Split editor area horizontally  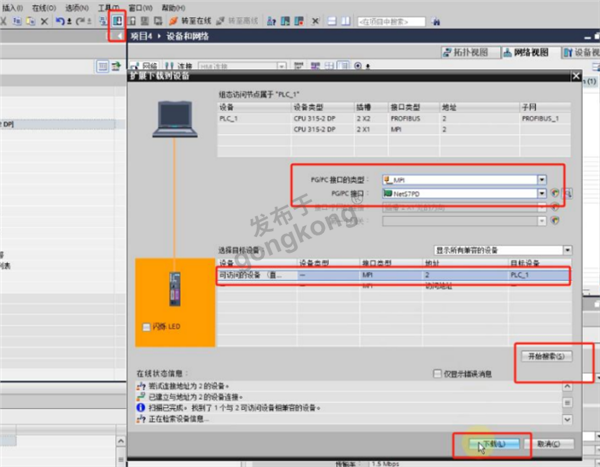(x=332, y=21)
